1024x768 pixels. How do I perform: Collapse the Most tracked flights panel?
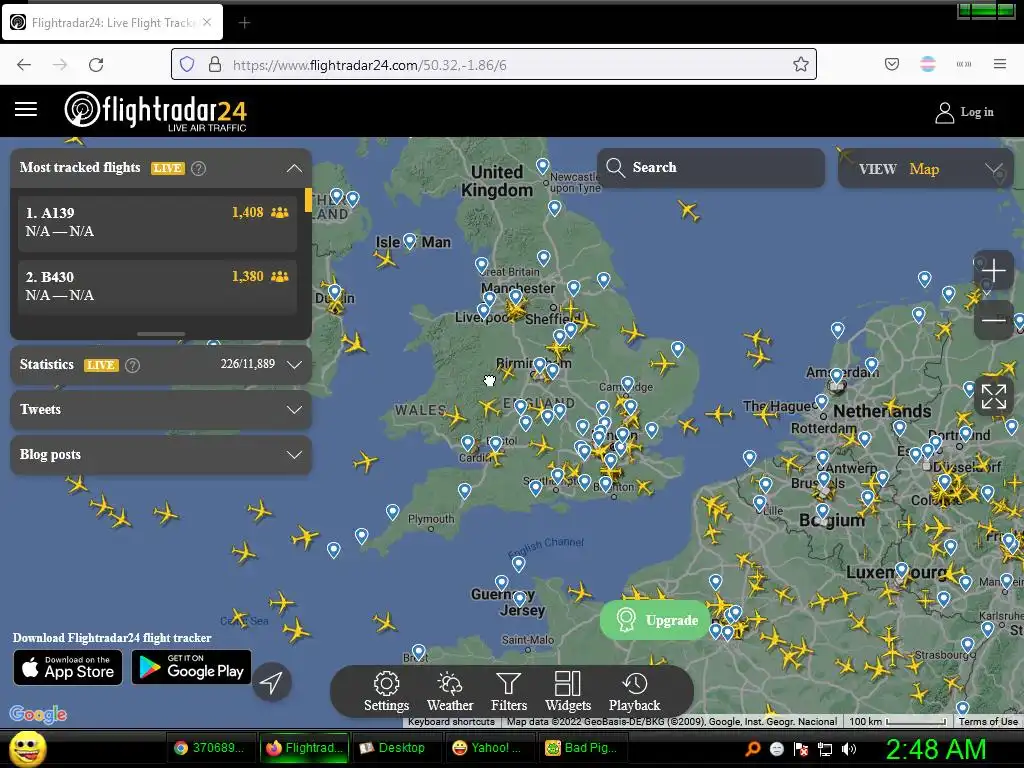294,168
